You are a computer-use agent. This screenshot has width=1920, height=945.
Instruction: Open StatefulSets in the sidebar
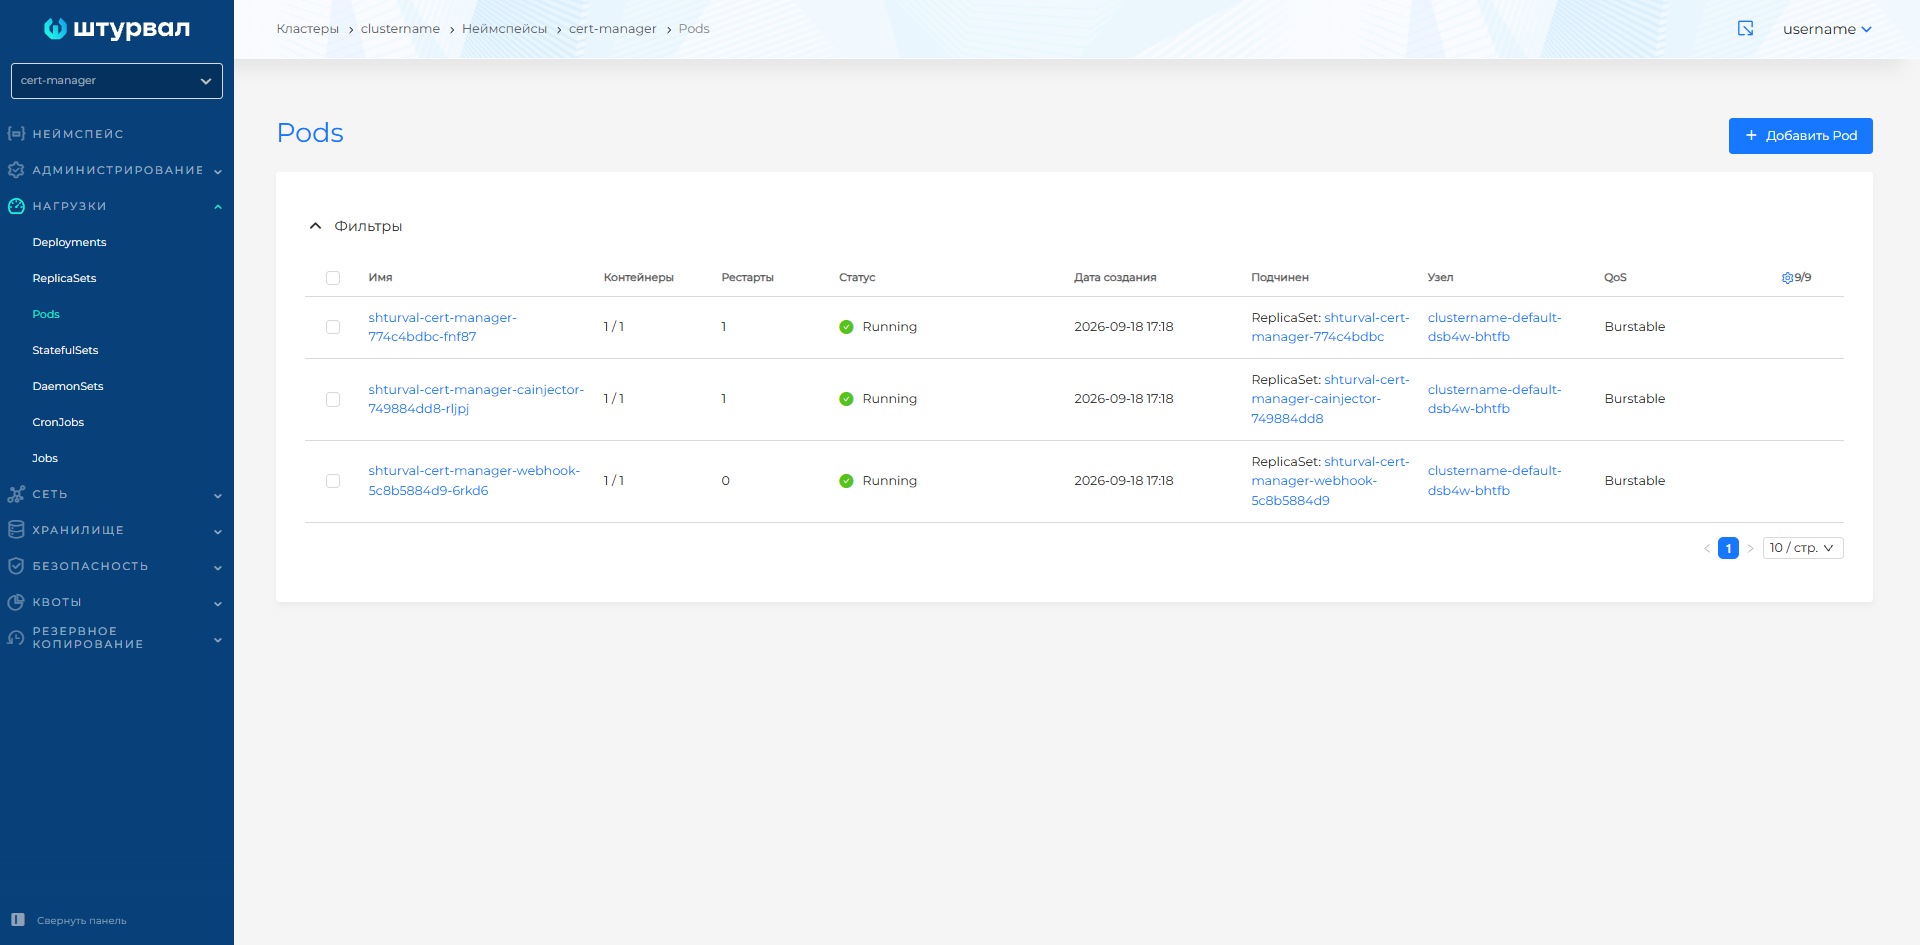point(65,350)
